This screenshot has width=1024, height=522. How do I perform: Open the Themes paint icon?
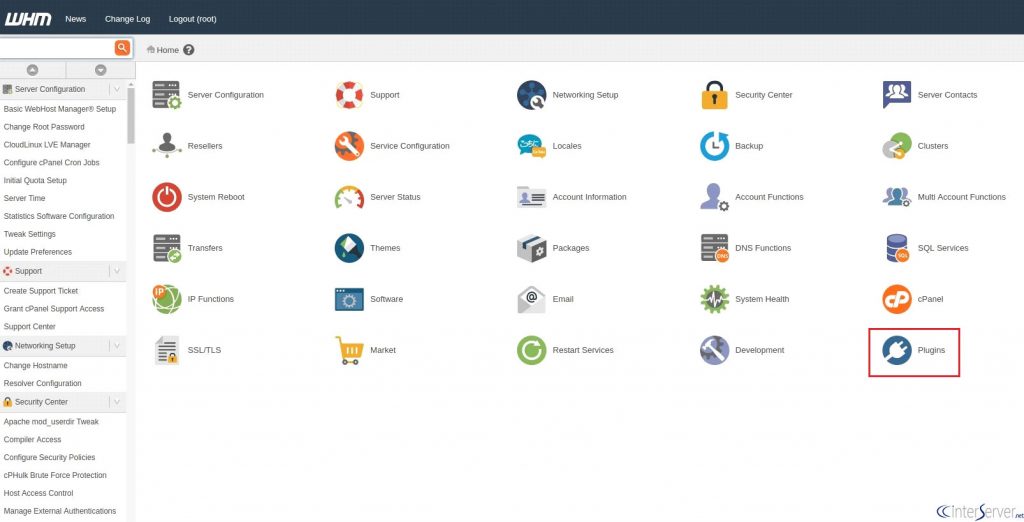point(349,248)
